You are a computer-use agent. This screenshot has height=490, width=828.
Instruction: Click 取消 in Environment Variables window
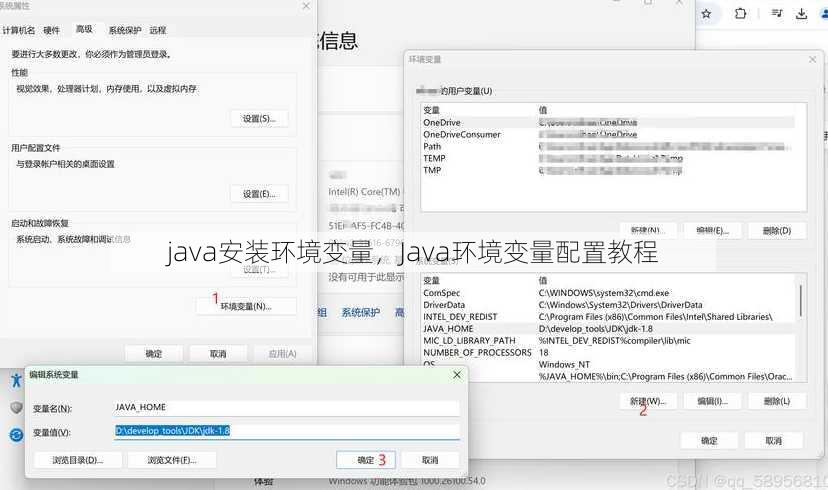pyautogui.click(x=774, y=440)
